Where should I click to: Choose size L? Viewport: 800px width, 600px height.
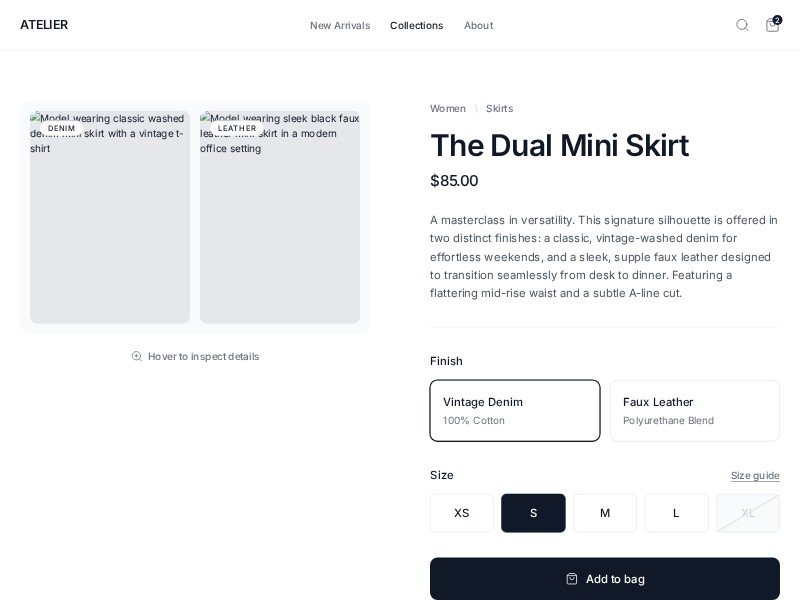[x=676, y=513]
